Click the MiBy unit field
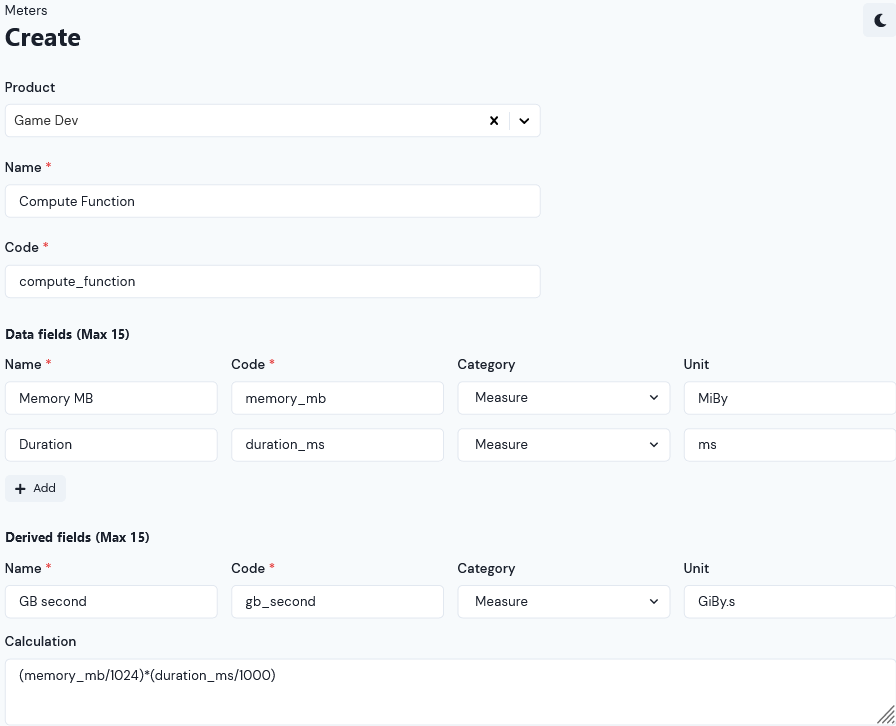The image size is (896, 726). [x=790, y=398]
